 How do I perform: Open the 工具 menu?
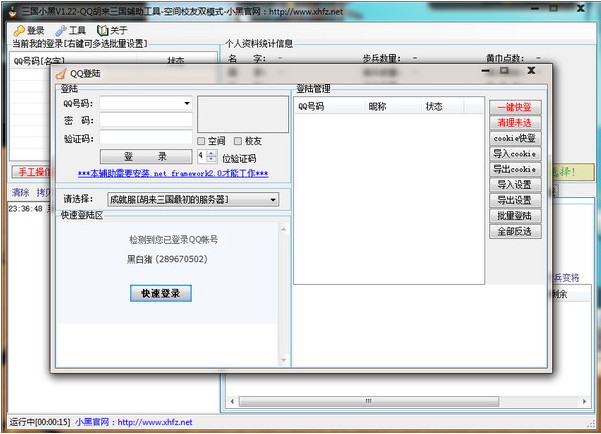(x=71, y=30)
